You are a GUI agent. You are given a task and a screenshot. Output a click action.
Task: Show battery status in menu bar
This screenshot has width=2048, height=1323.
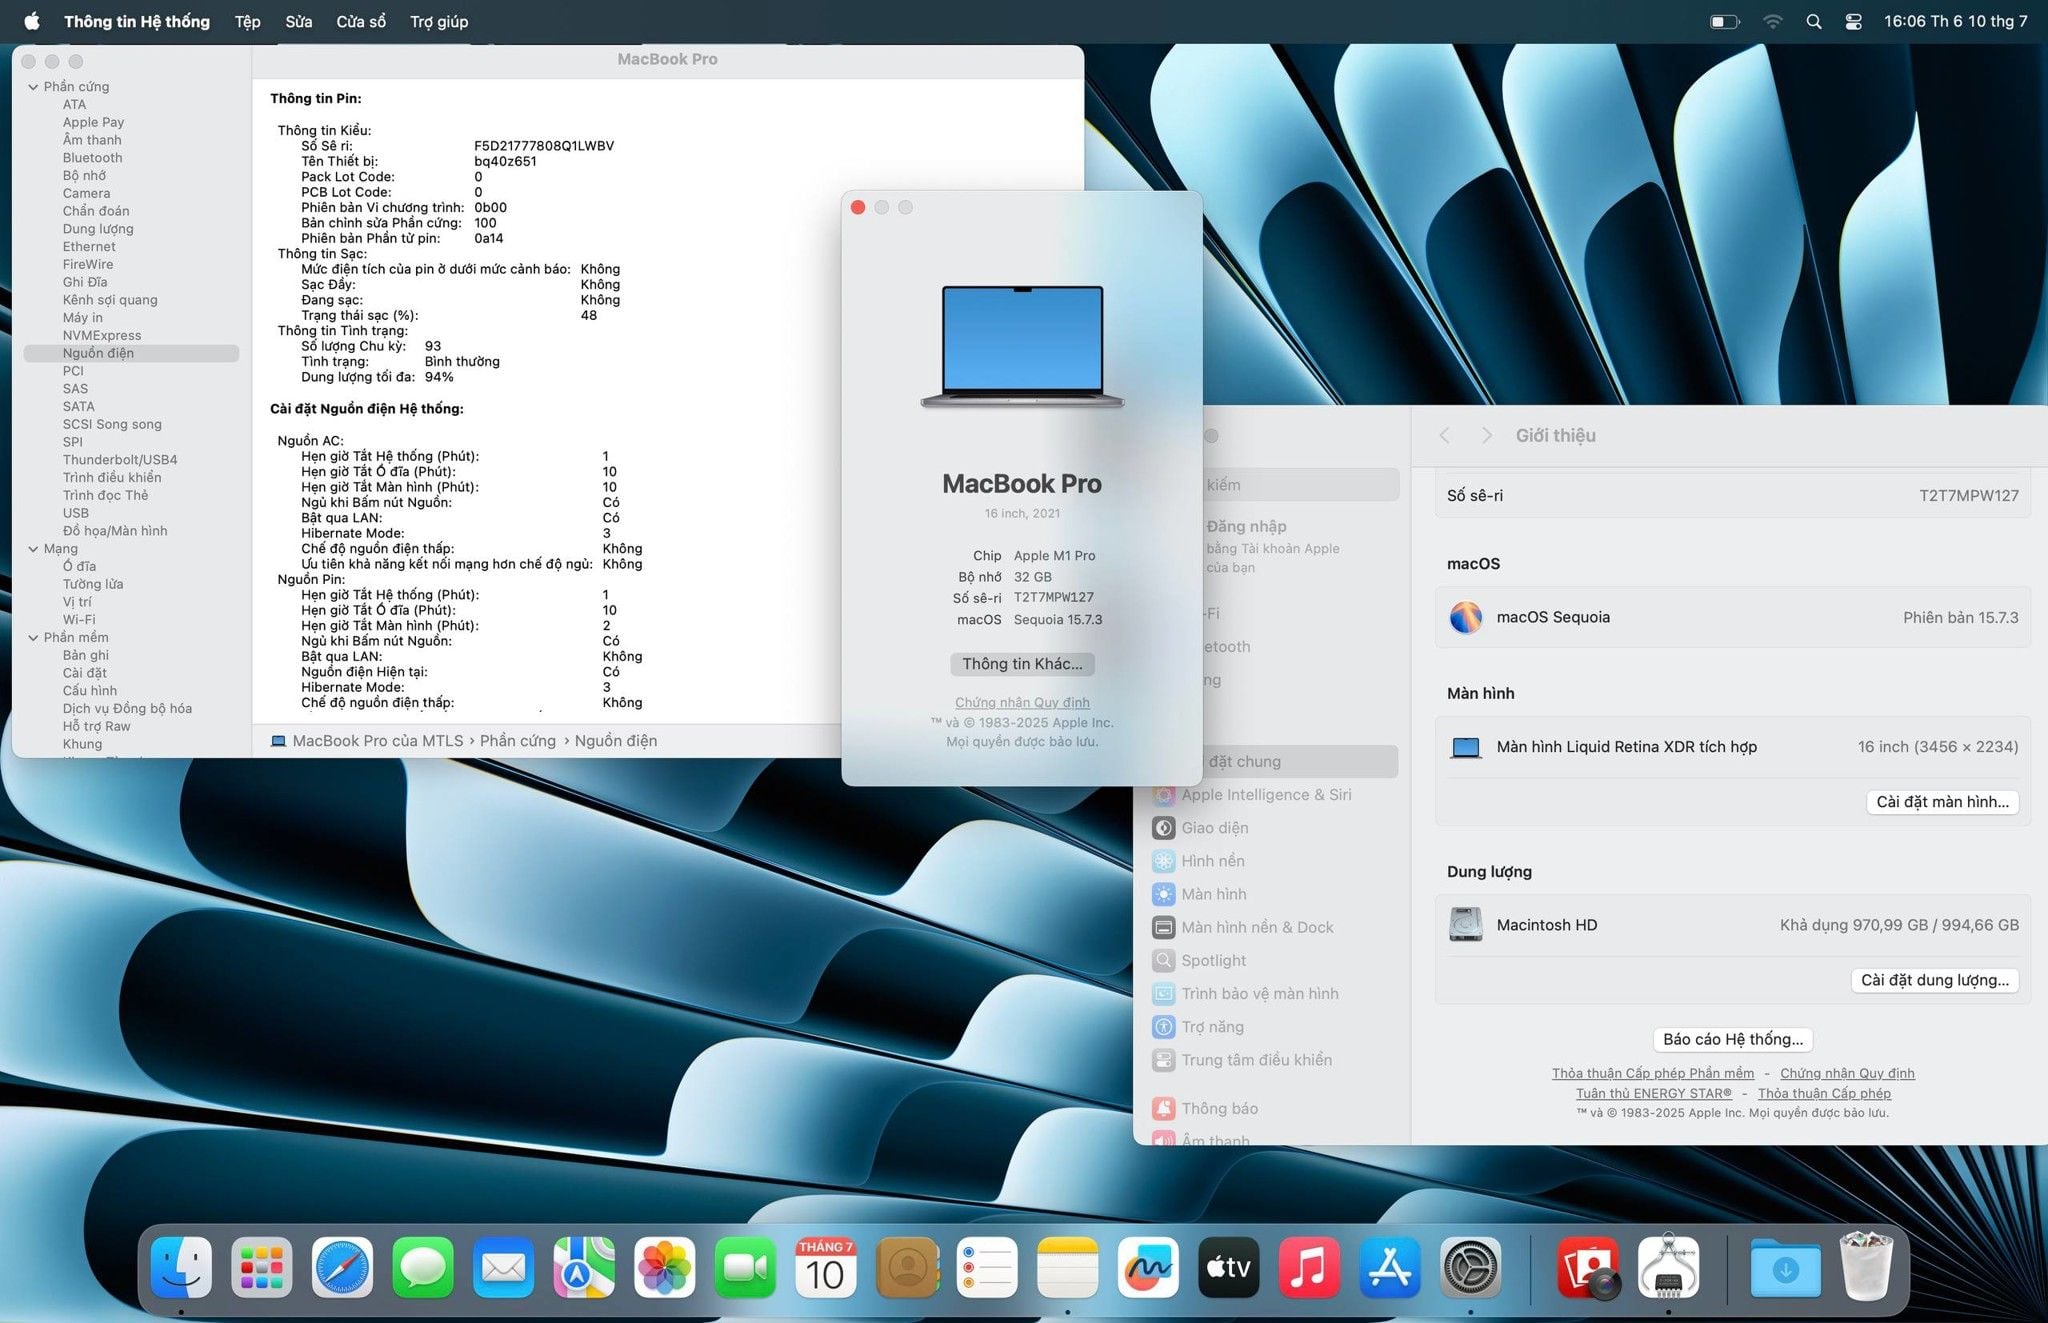pyautogui.click(x=1725, y=21)
